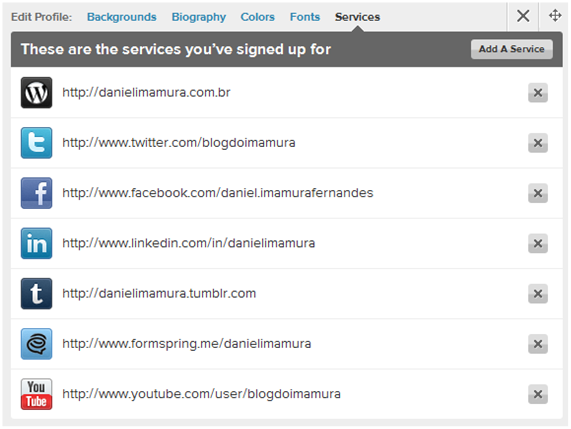Remove the YouTube blogdoimamura service
The image size is (571, 429).
[538, 394]
